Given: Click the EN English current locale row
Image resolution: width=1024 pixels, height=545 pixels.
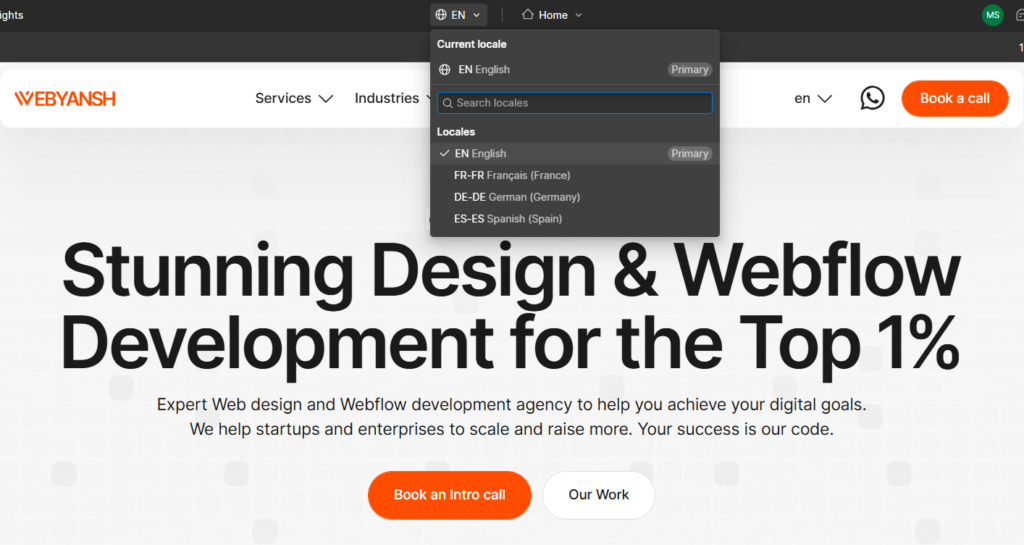Looking at the screenshot, I should tap(575, 70).
